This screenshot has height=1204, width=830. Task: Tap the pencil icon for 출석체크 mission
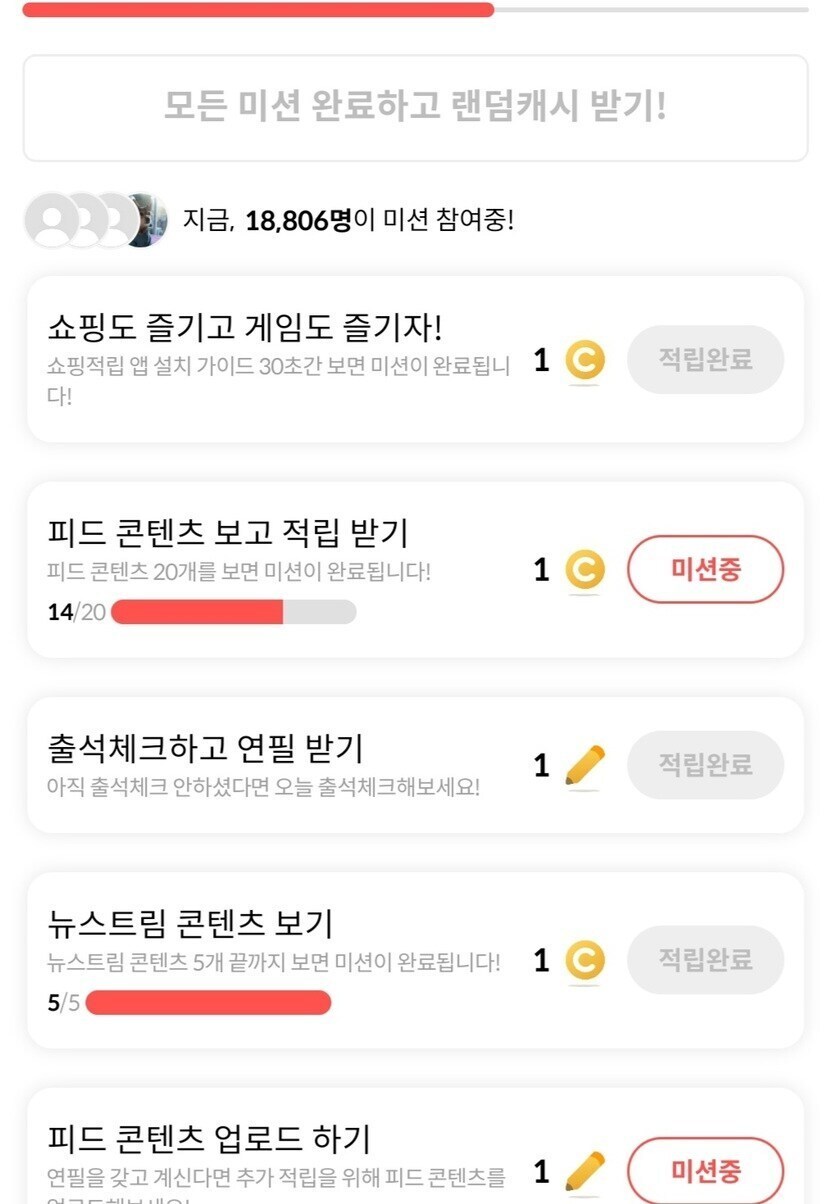(585, 765)
